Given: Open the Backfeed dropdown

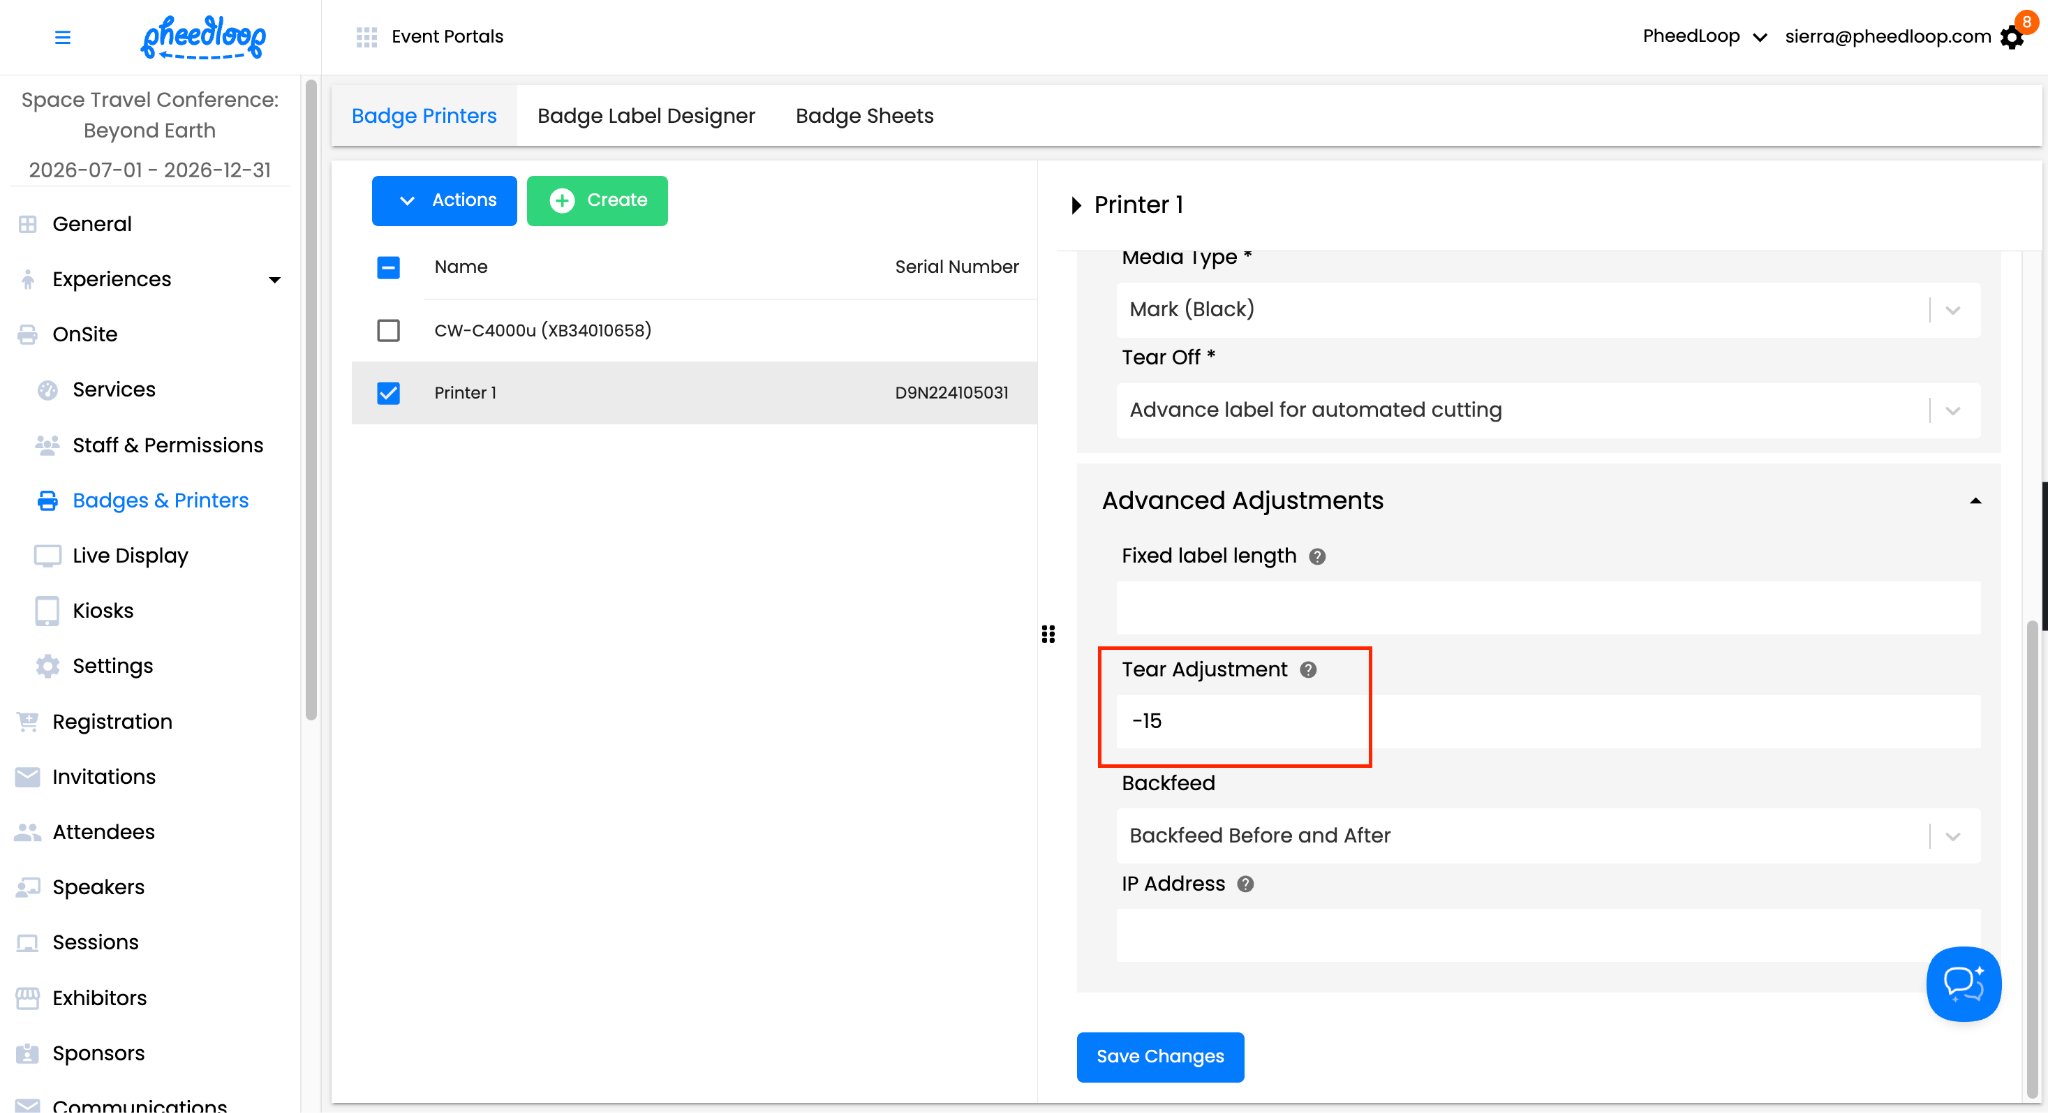Looking at the screenshot, I should click(1548, 836).
